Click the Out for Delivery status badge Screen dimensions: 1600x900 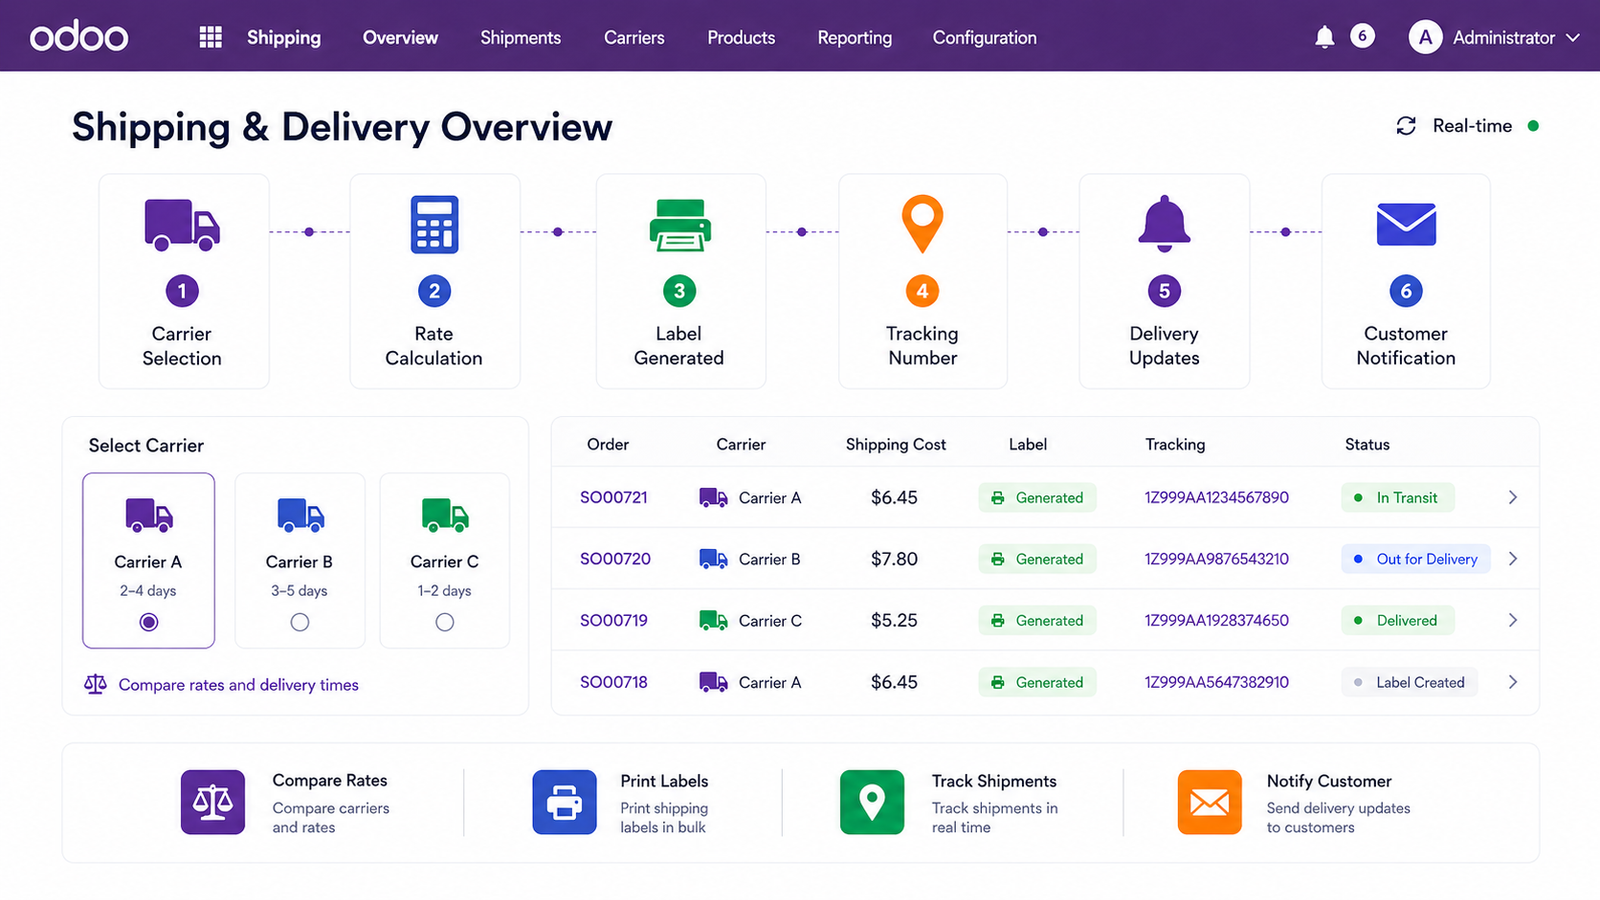tap(1415, 559)
